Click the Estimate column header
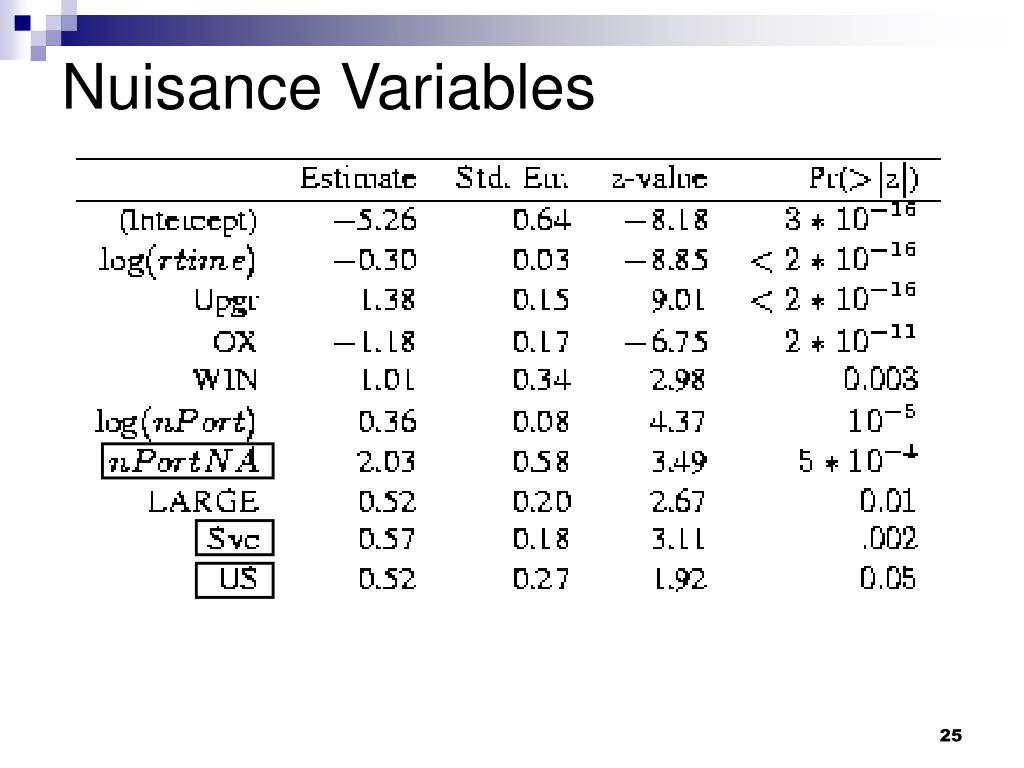This screenshot has width=1024, height=768. point(358,178)
